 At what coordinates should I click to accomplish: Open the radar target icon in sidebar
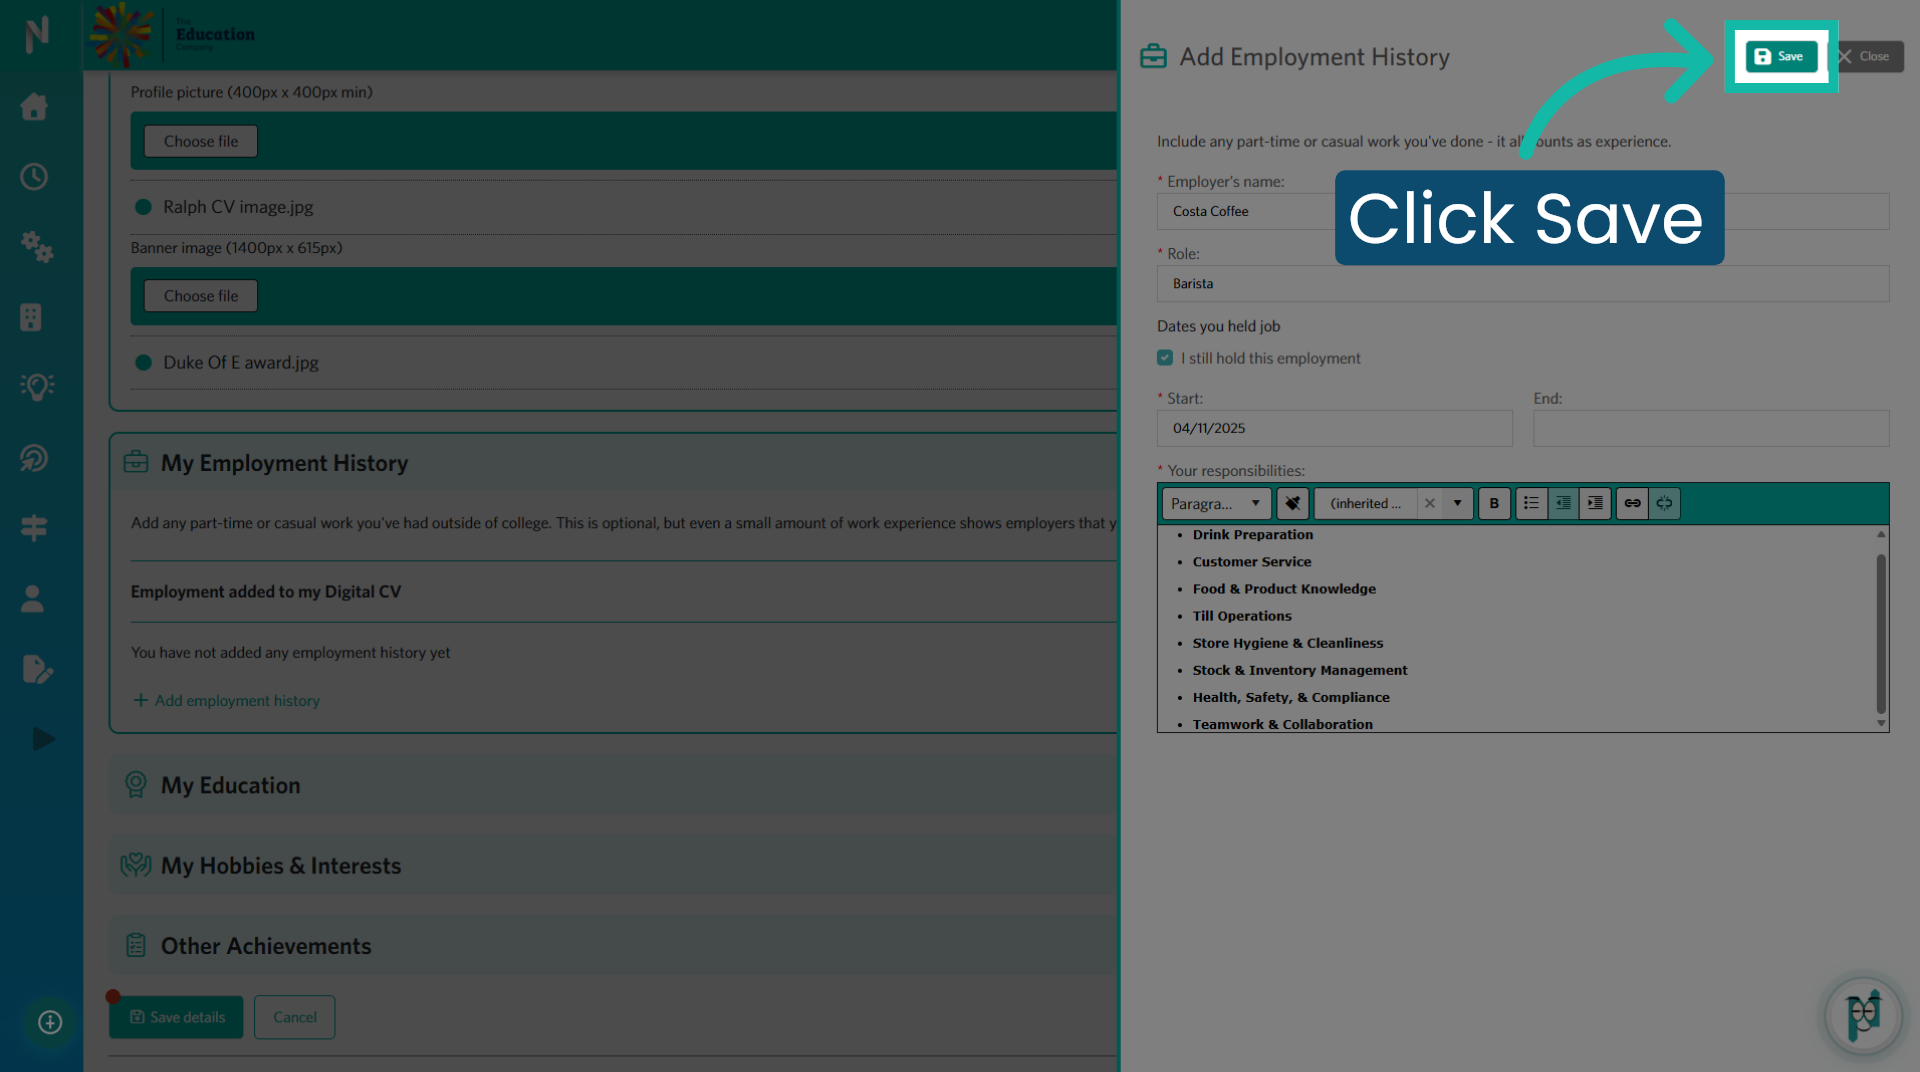click(34, 458)
